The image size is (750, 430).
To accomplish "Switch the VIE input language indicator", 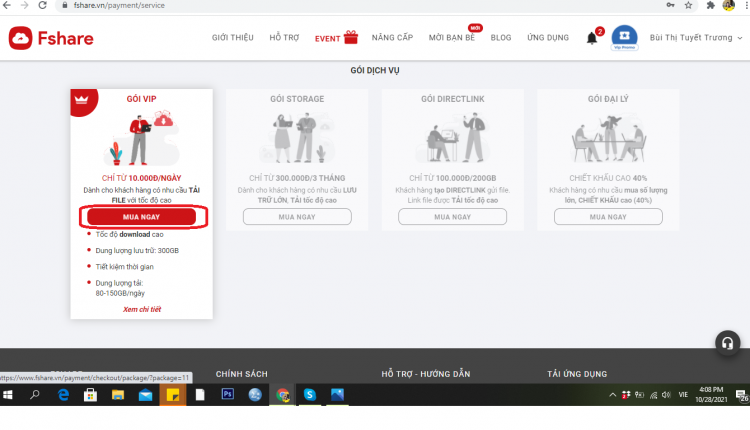I will (x=683, y=395).
